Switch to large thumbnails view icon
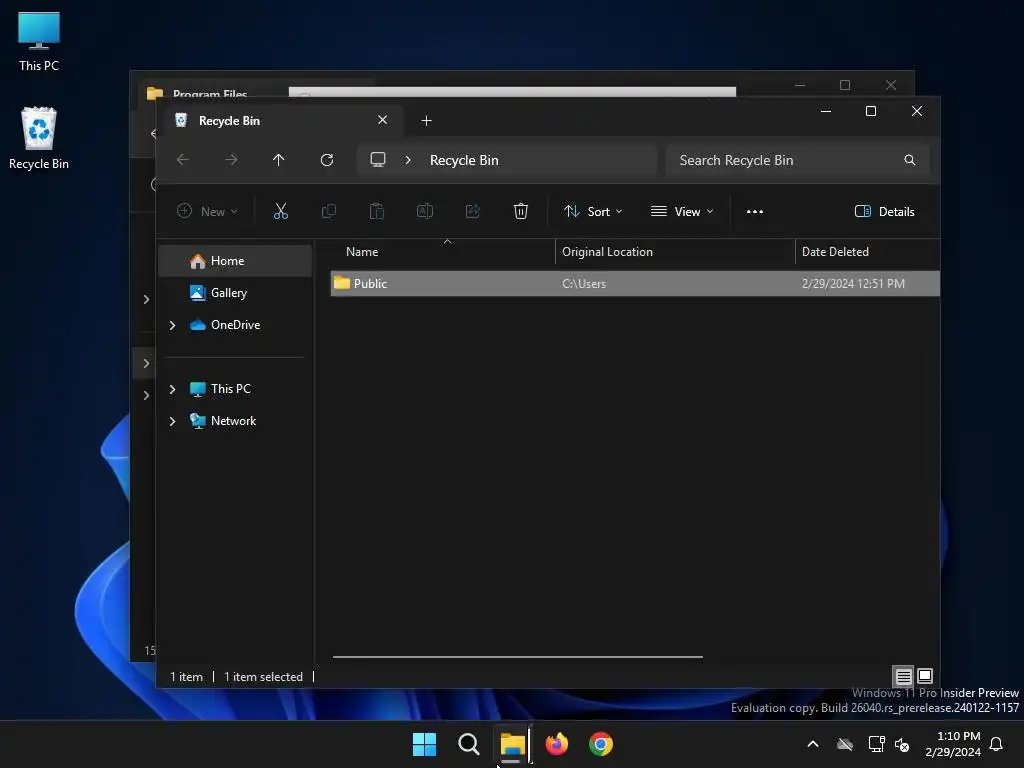1024x768 pixels. pyautogui.click(x=925, y=676)
